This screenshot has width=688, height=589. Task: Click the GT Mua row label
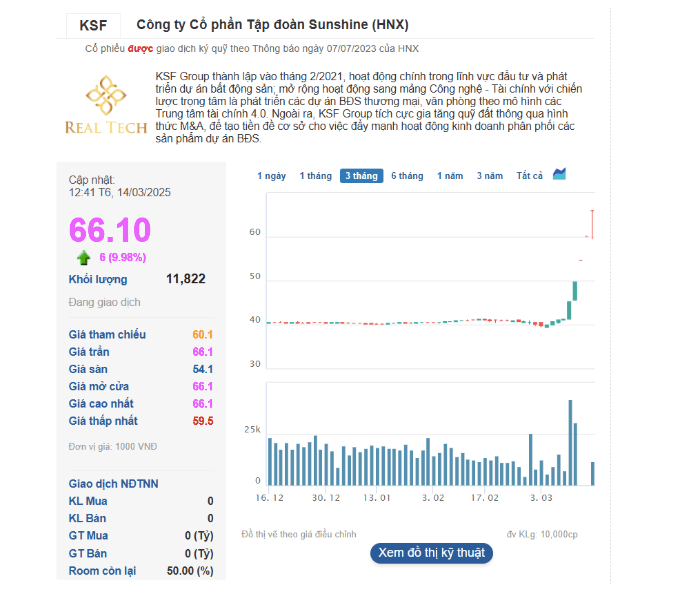coord(88,536)
